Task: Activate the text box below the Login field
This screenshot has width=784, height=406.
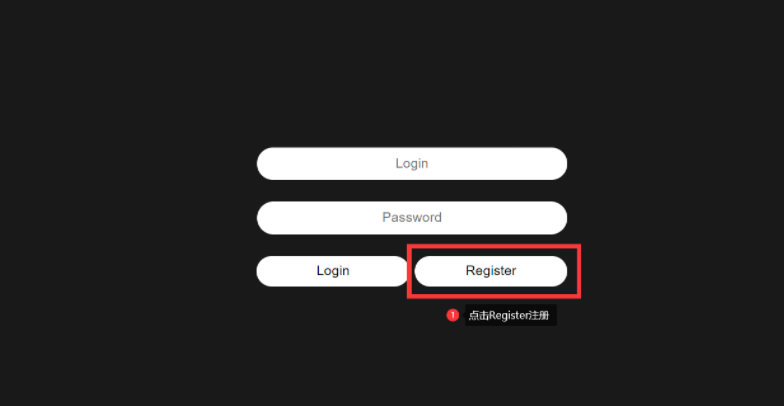Action: click(412, 218)
